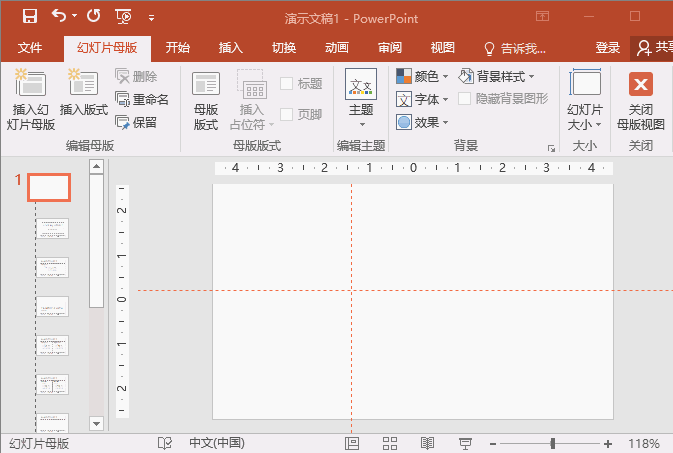Click thumbnail pane scroll down arrow
The width and height of the screenshot is (673, 453).
pos(97,423)
